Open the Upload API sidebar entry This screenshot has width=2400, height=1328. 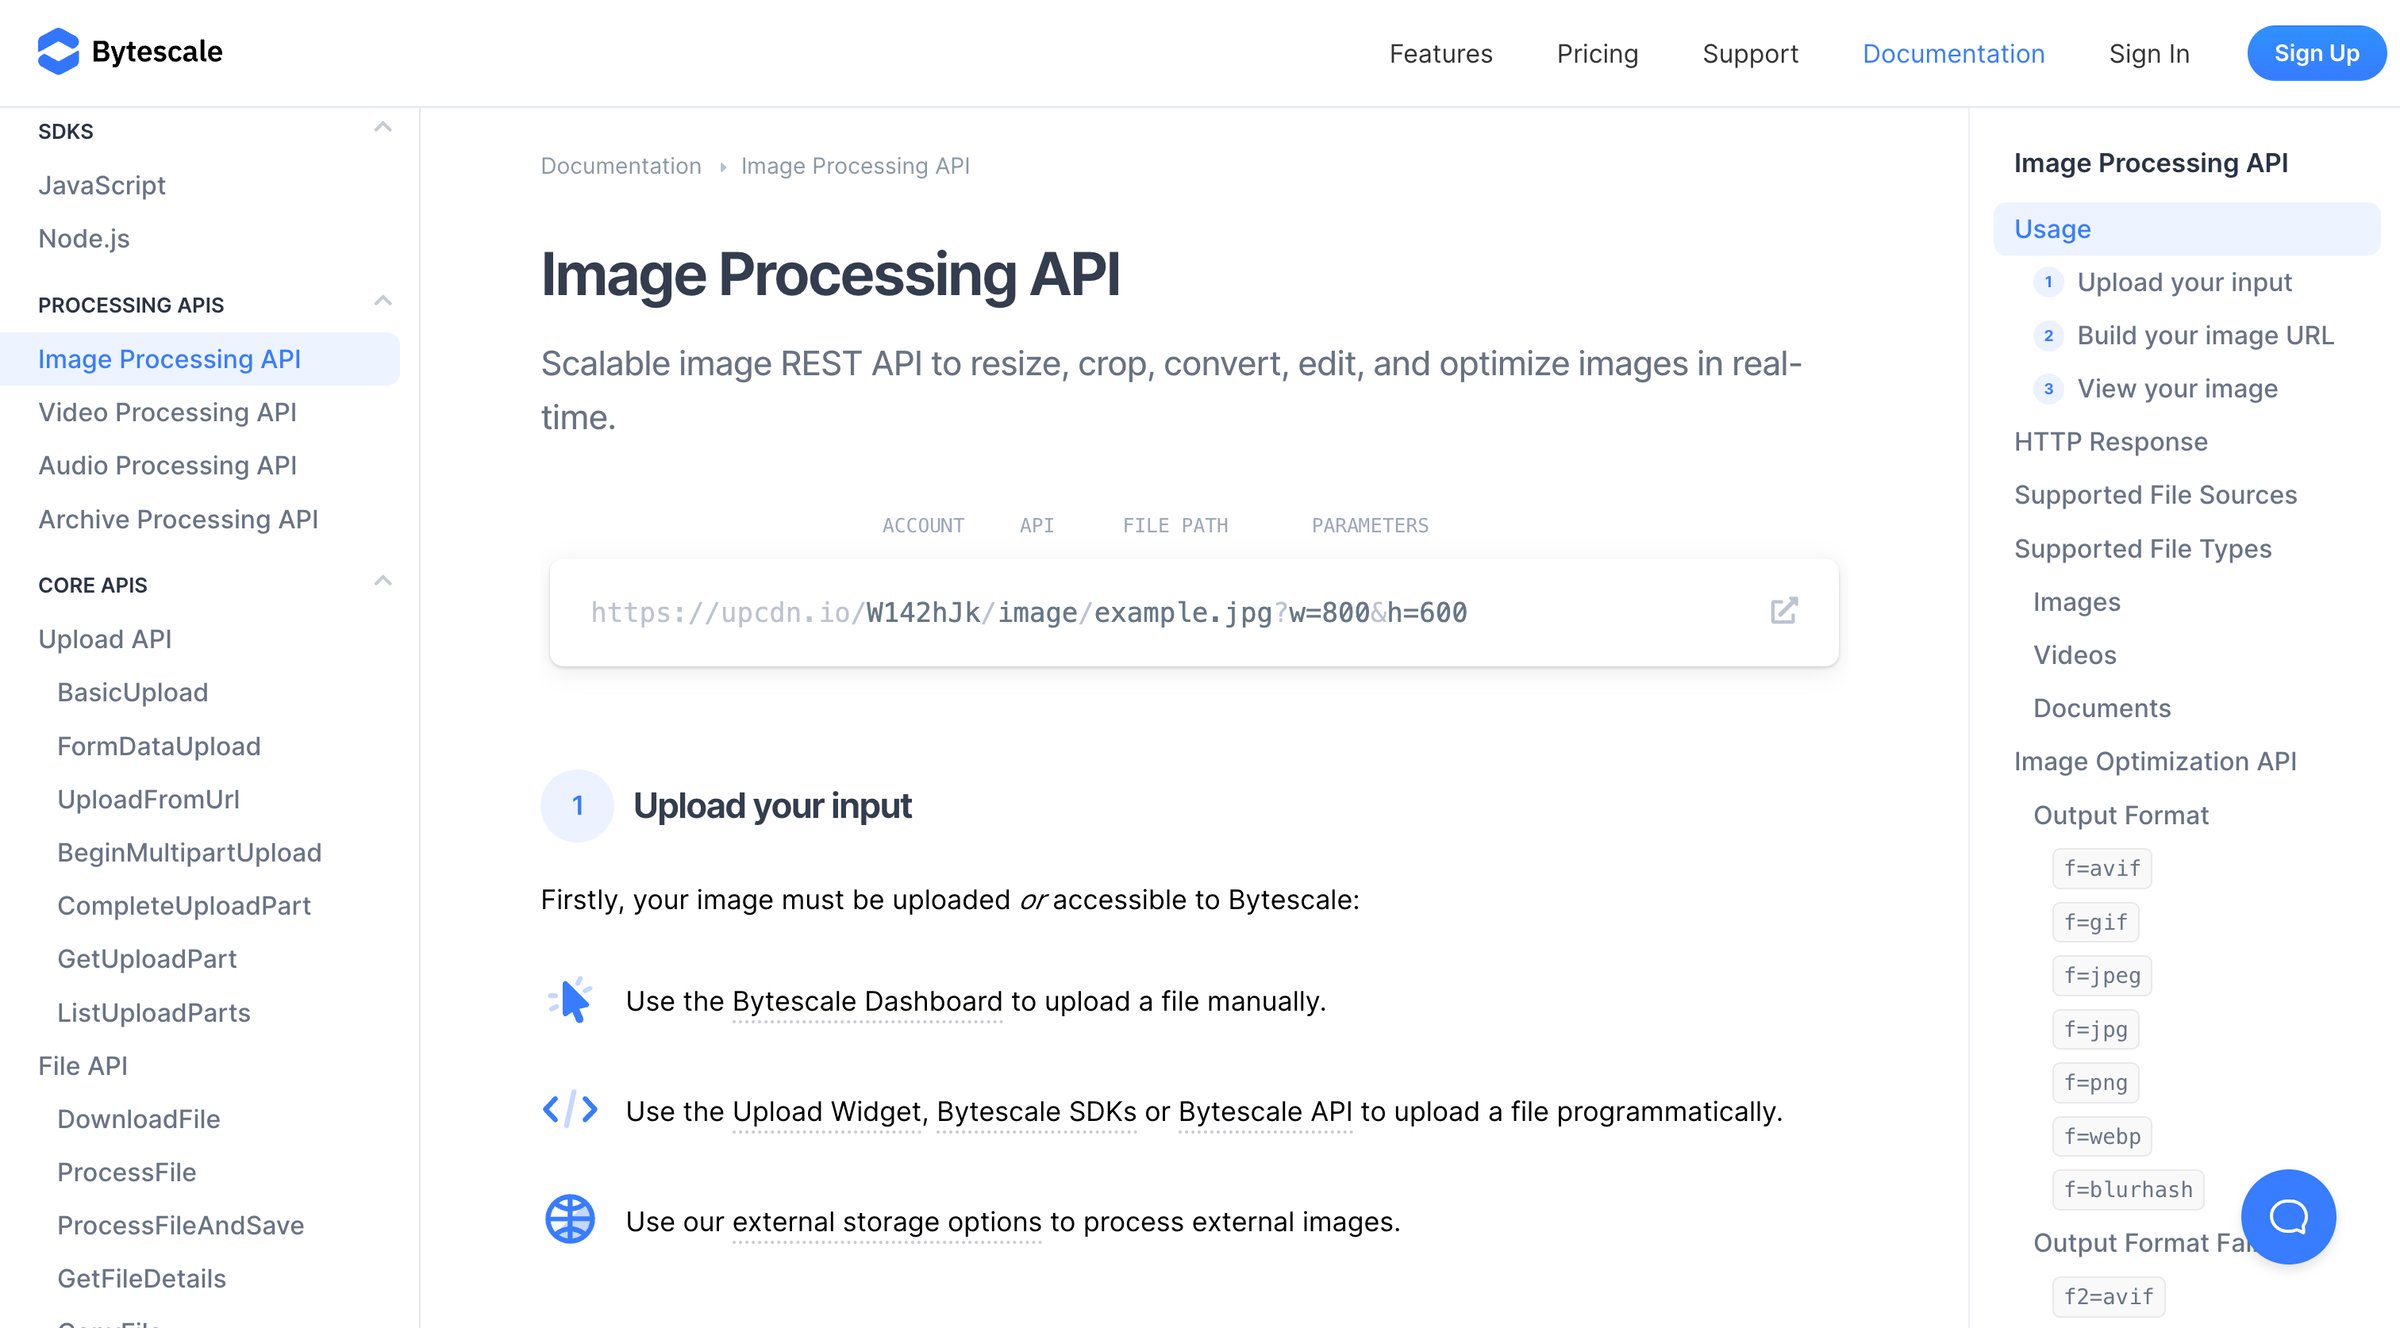click(x=105, y=639)
